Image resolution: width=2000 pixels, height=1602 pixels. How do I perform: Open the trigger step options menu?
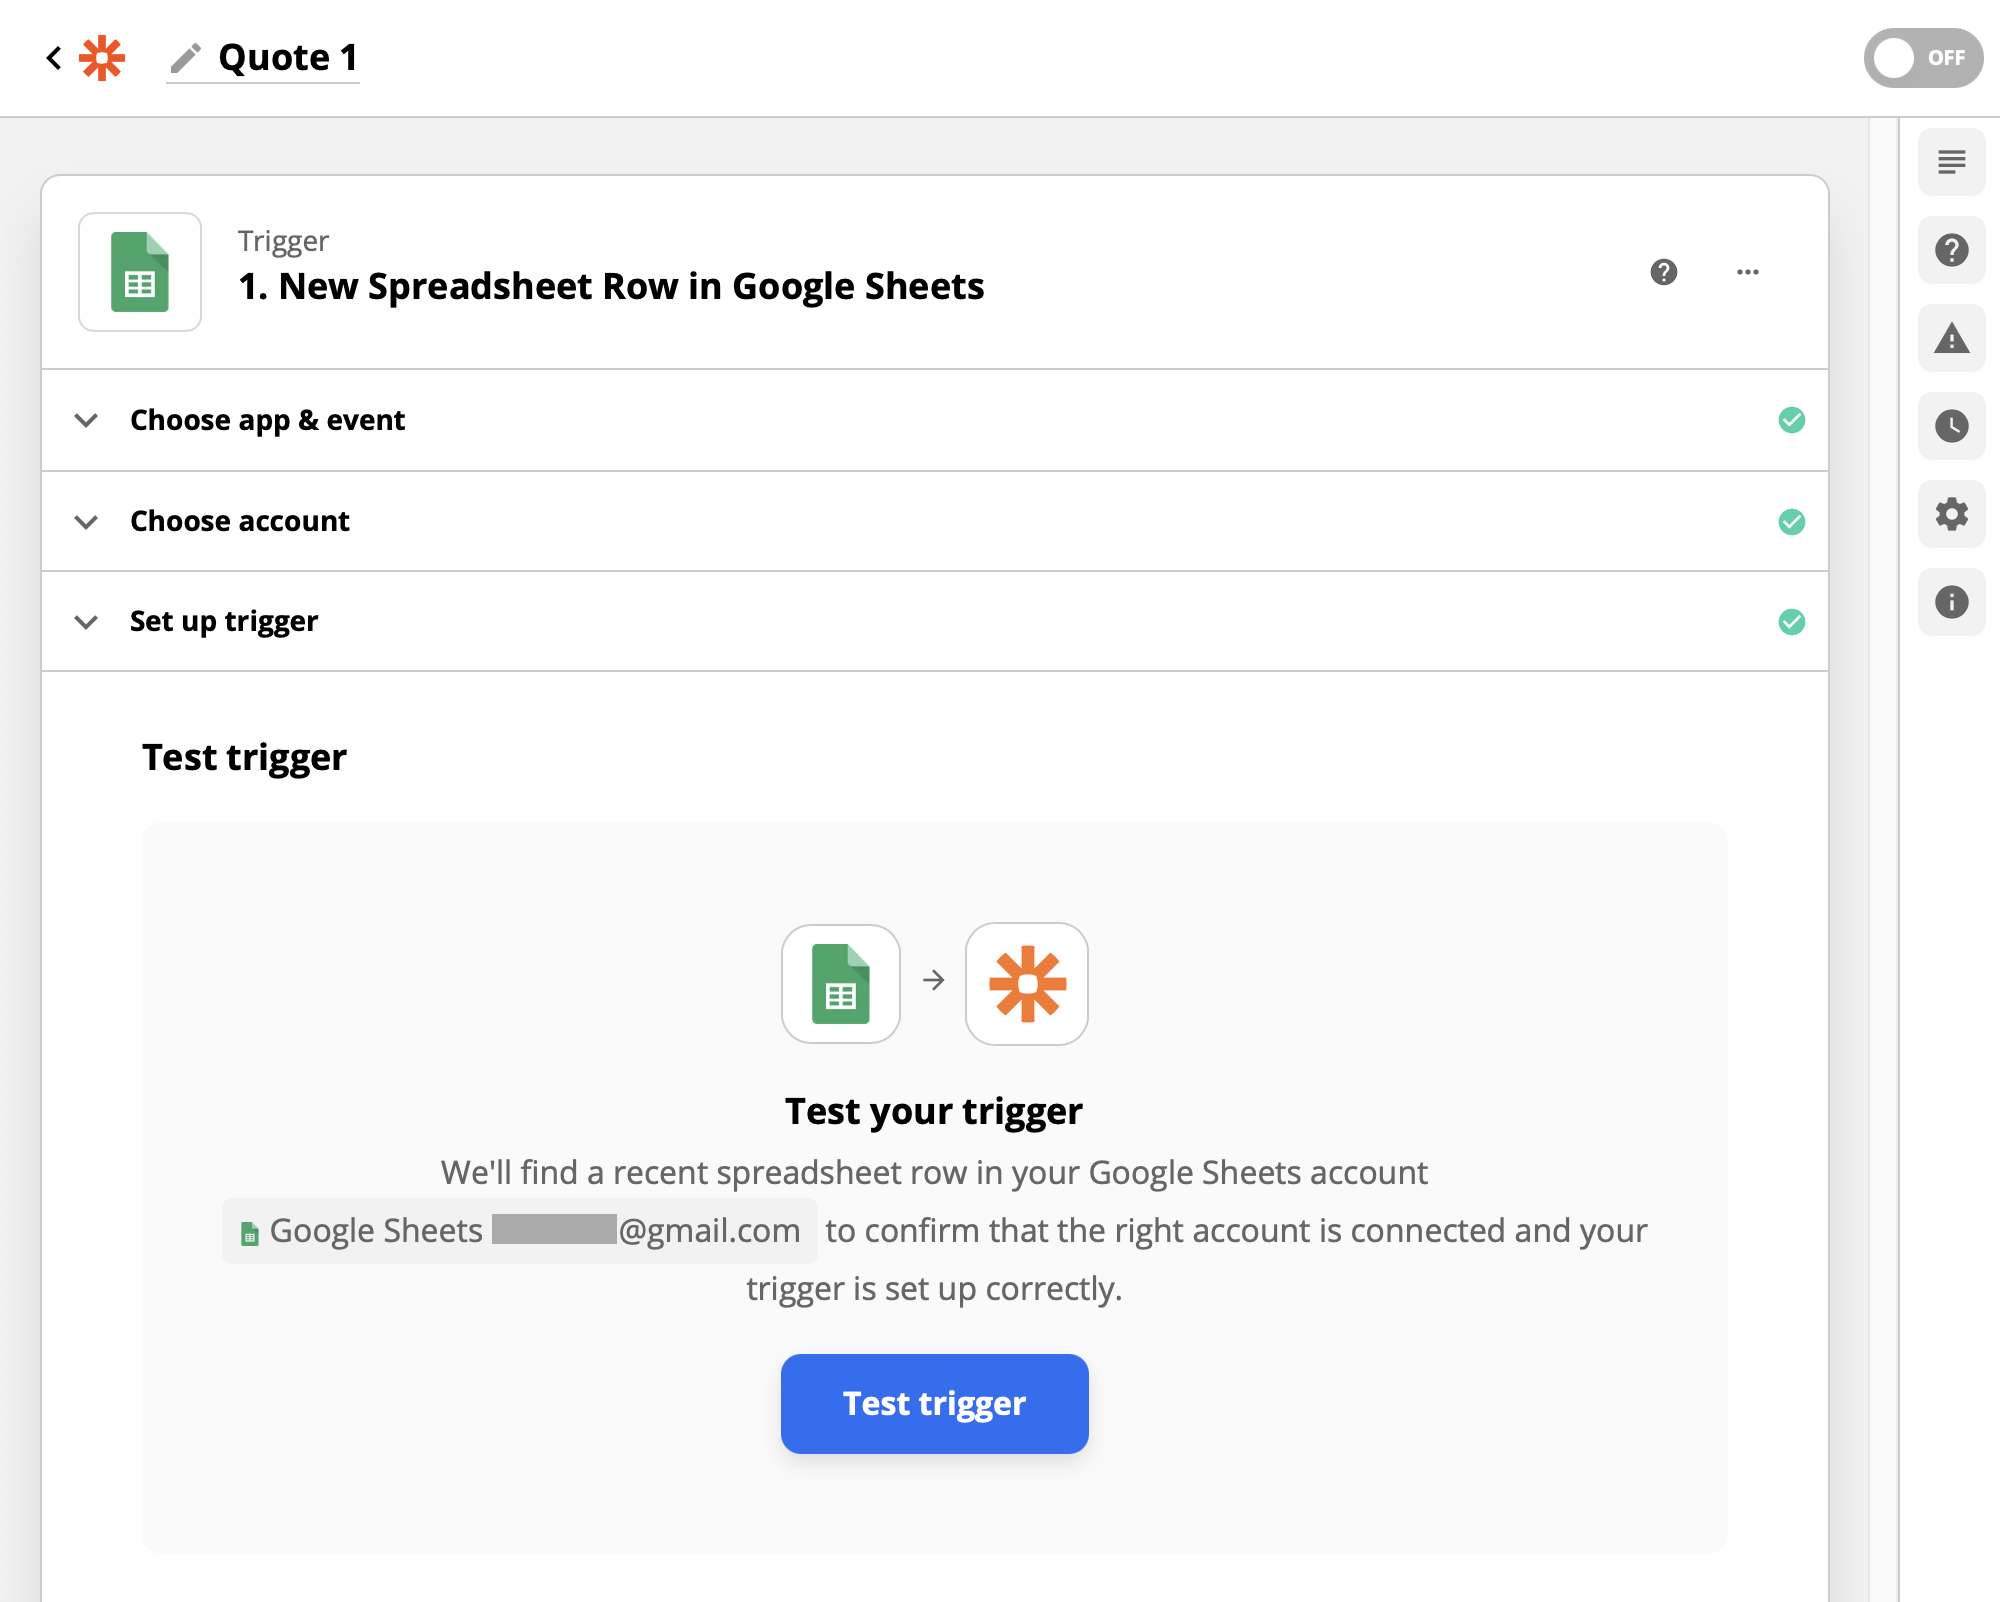click(x=1747, y=272)
